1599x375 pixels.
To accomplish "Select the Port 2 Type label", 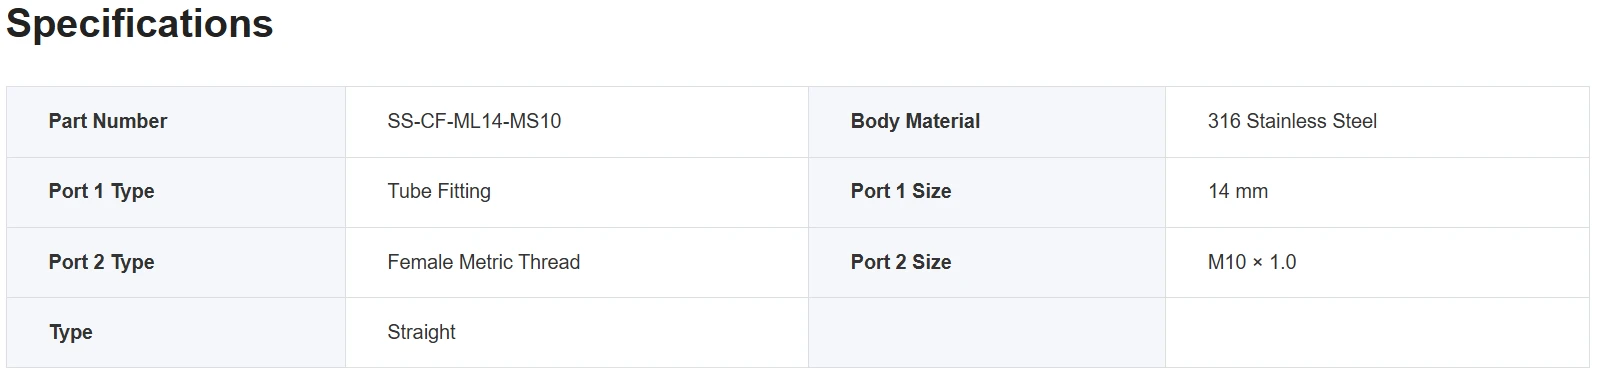I will 101,262.
